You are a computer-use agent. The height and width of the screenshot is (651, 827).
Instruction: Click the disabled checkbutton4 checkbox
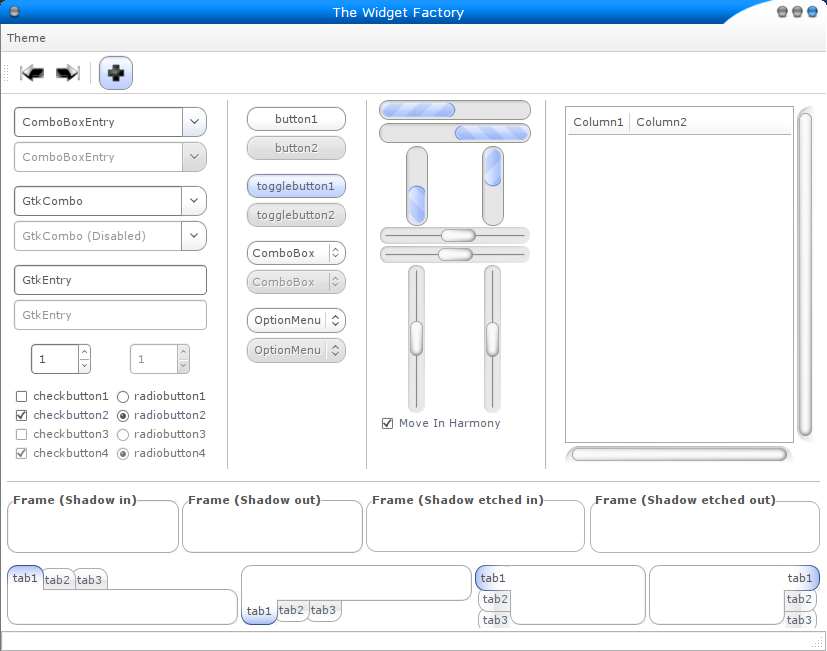point(22,453)
